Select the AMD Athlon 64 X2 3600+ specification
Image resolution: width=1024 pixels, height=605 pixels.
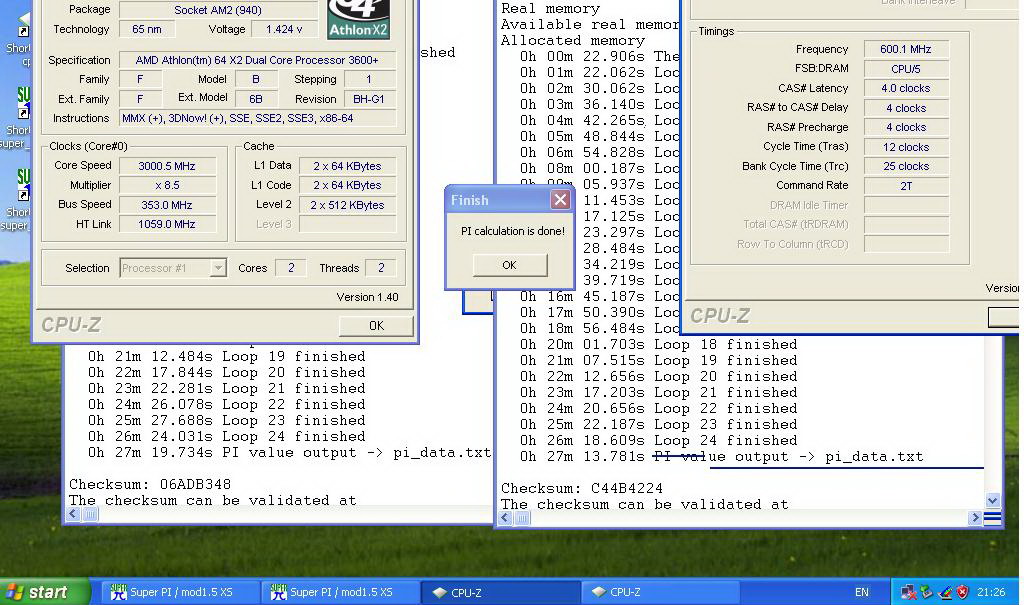click(257, 60)
